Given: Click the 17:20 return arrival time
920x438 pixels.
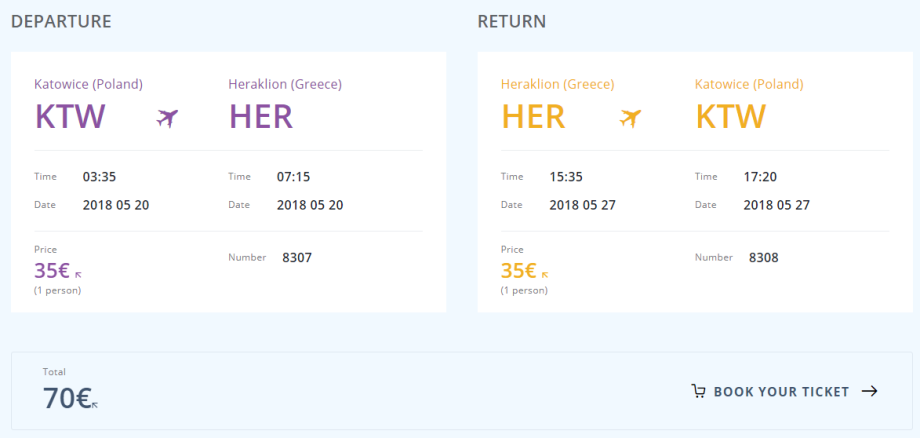Looking at the screenshot, I should [x=760, y=177].
